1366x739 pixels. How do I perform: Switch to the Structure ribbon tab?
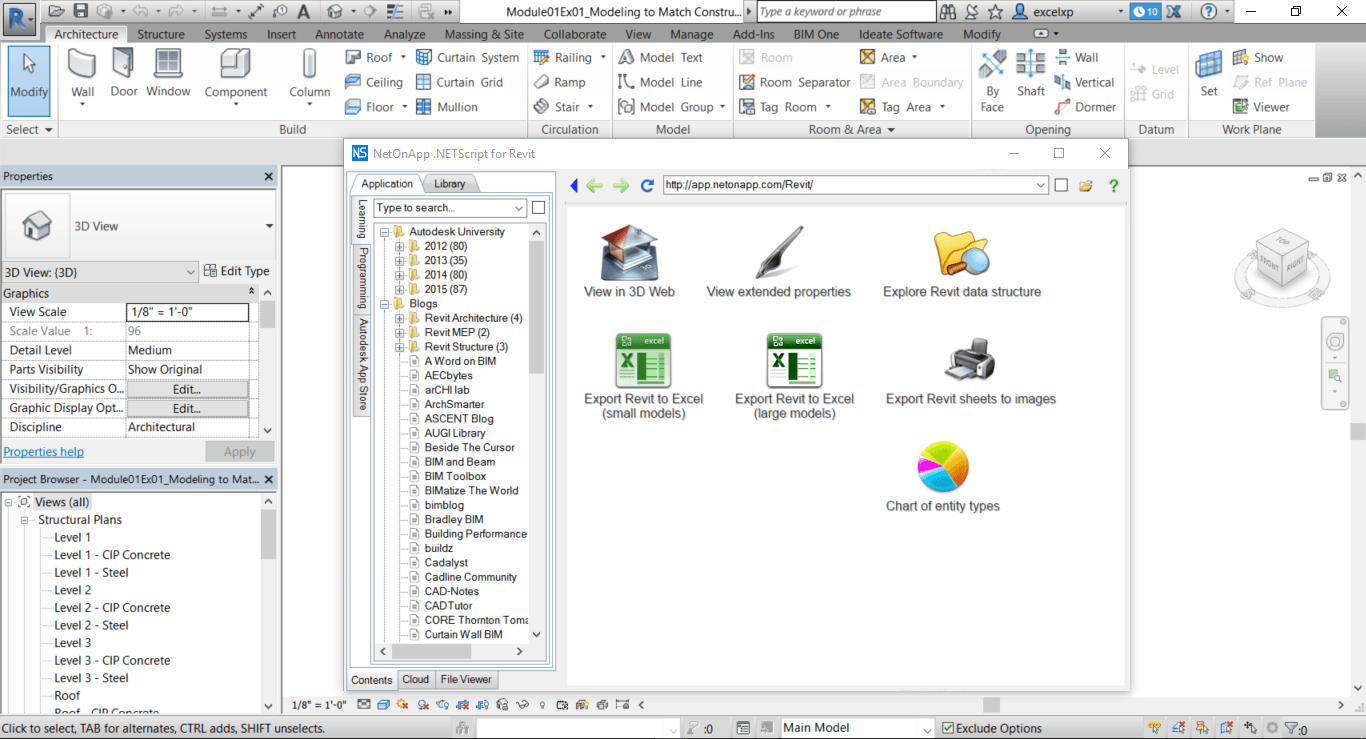coord(161,34)
